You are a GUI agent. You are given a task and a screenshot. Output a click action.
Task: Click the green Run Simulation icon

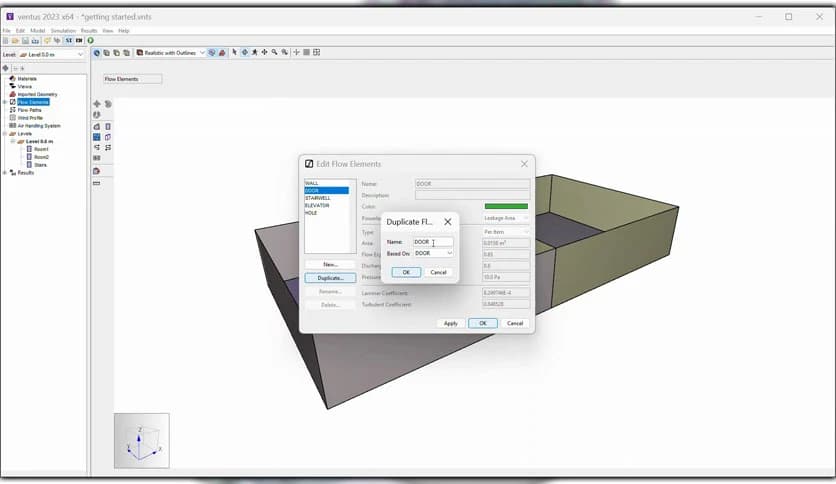pos(90,41)
